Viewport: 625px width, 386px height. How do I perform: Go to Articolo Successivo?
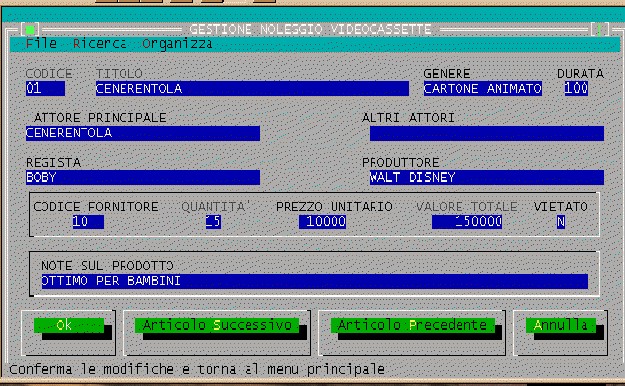(217, 325)
